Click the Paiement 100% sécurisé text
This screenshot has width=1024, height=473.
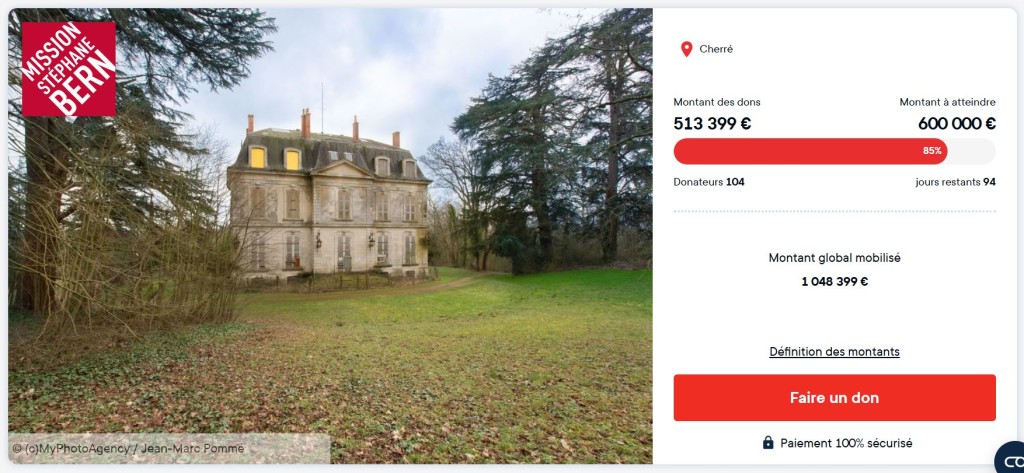tap(845, 443)
